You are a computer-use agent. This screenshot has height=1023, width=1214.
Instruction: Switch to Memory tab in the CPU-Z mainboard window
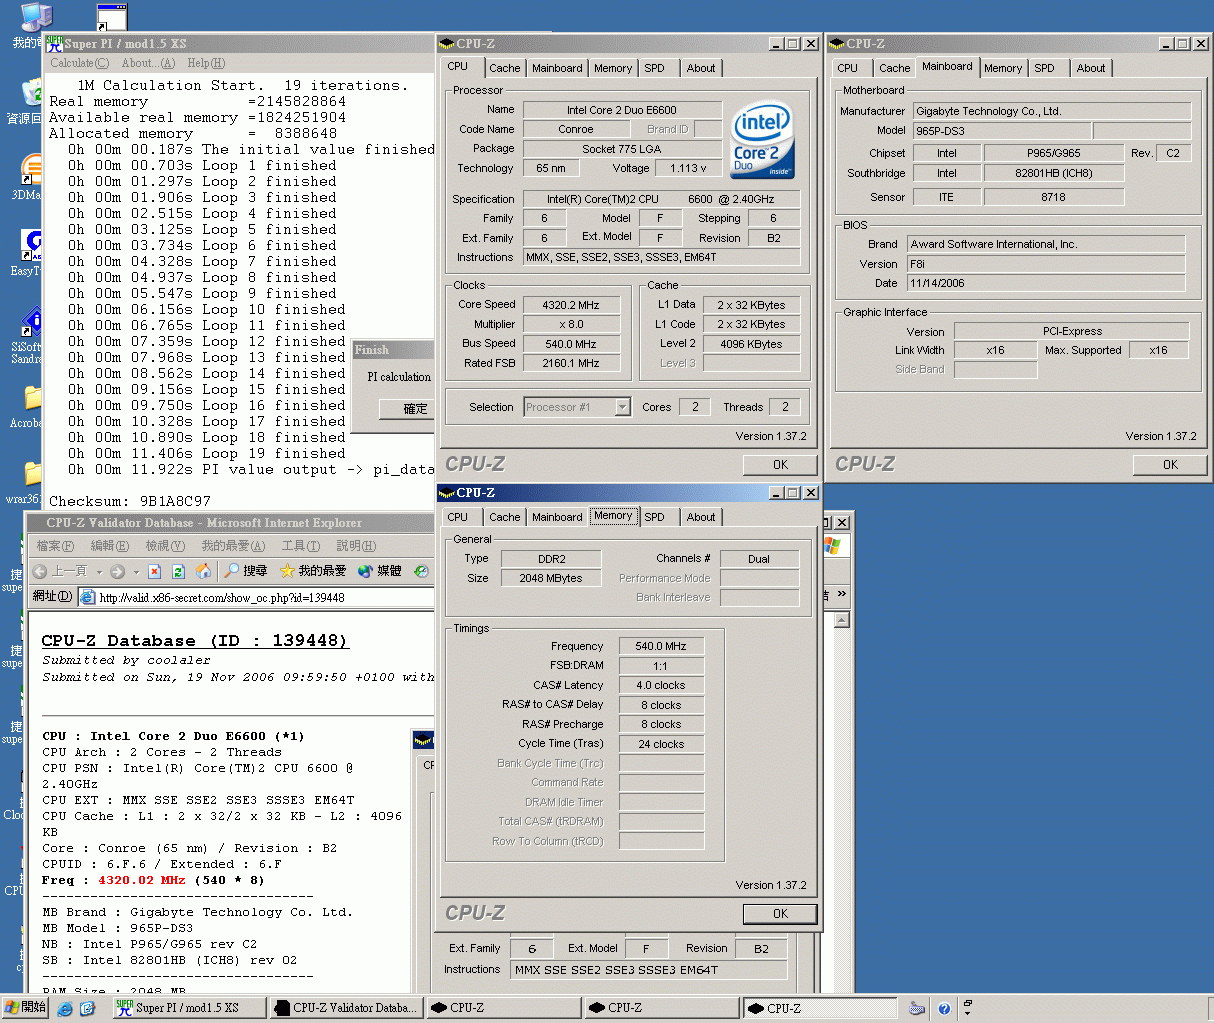click(1003, 68)
